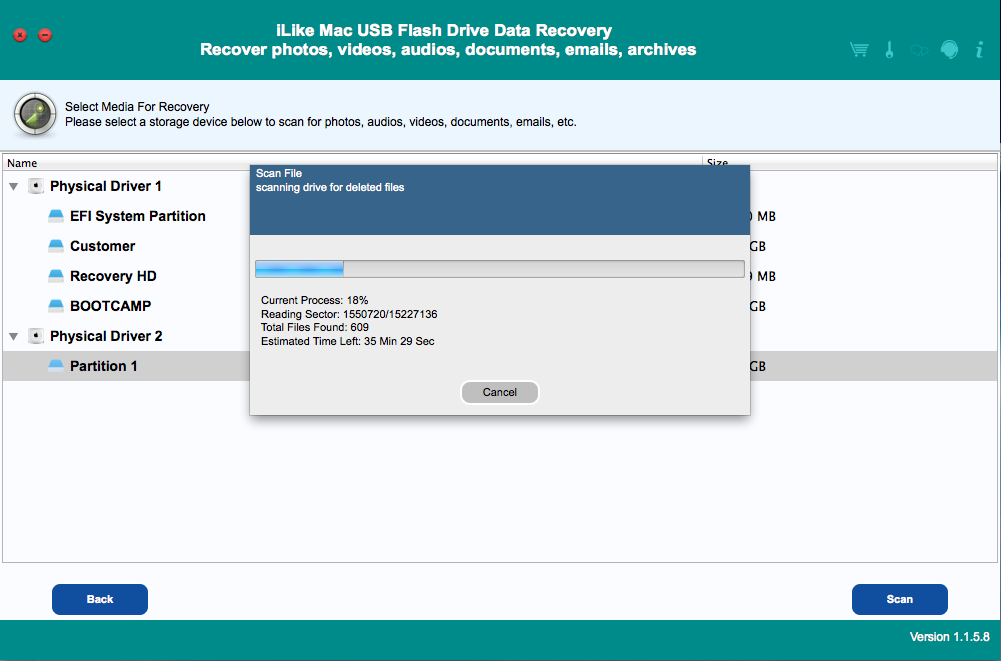The width and height of the screenshot is (1001, 661).
Task: Click the Physical Driver 1 disk icon
Action: pos(36,186)
